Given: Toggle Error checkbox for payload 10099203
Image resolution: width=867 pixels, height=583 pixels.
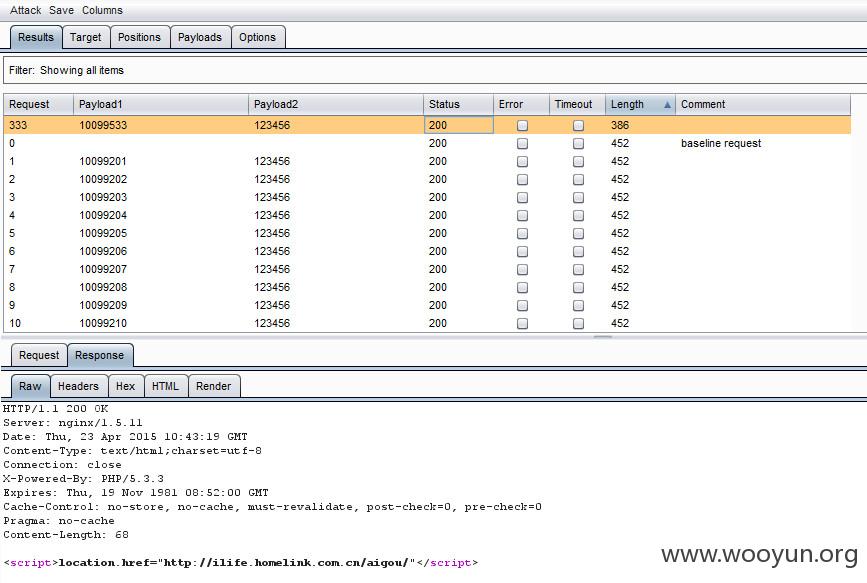Looking at the screenshot, I should [522, 197].
